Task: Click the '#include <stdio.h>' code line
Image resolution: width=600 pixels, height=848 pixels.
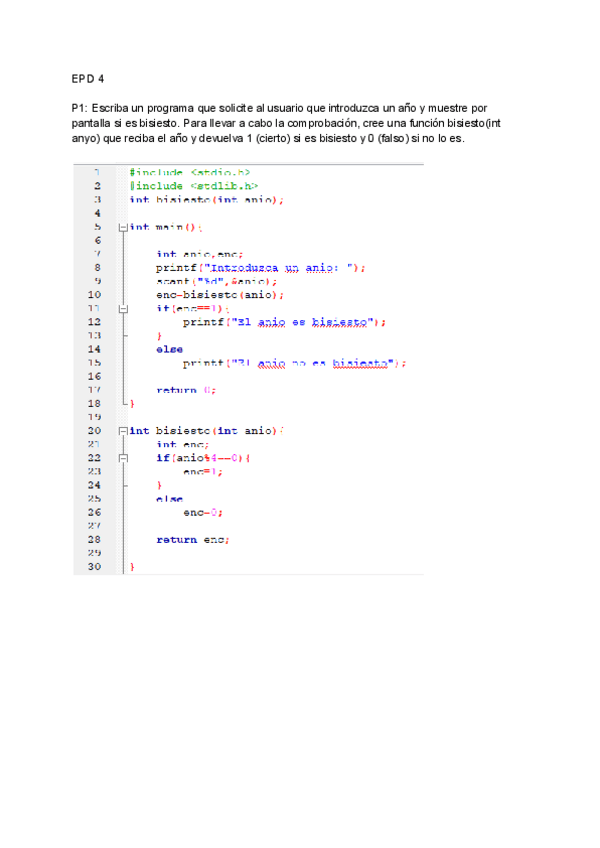Action: tap(189, 173)
